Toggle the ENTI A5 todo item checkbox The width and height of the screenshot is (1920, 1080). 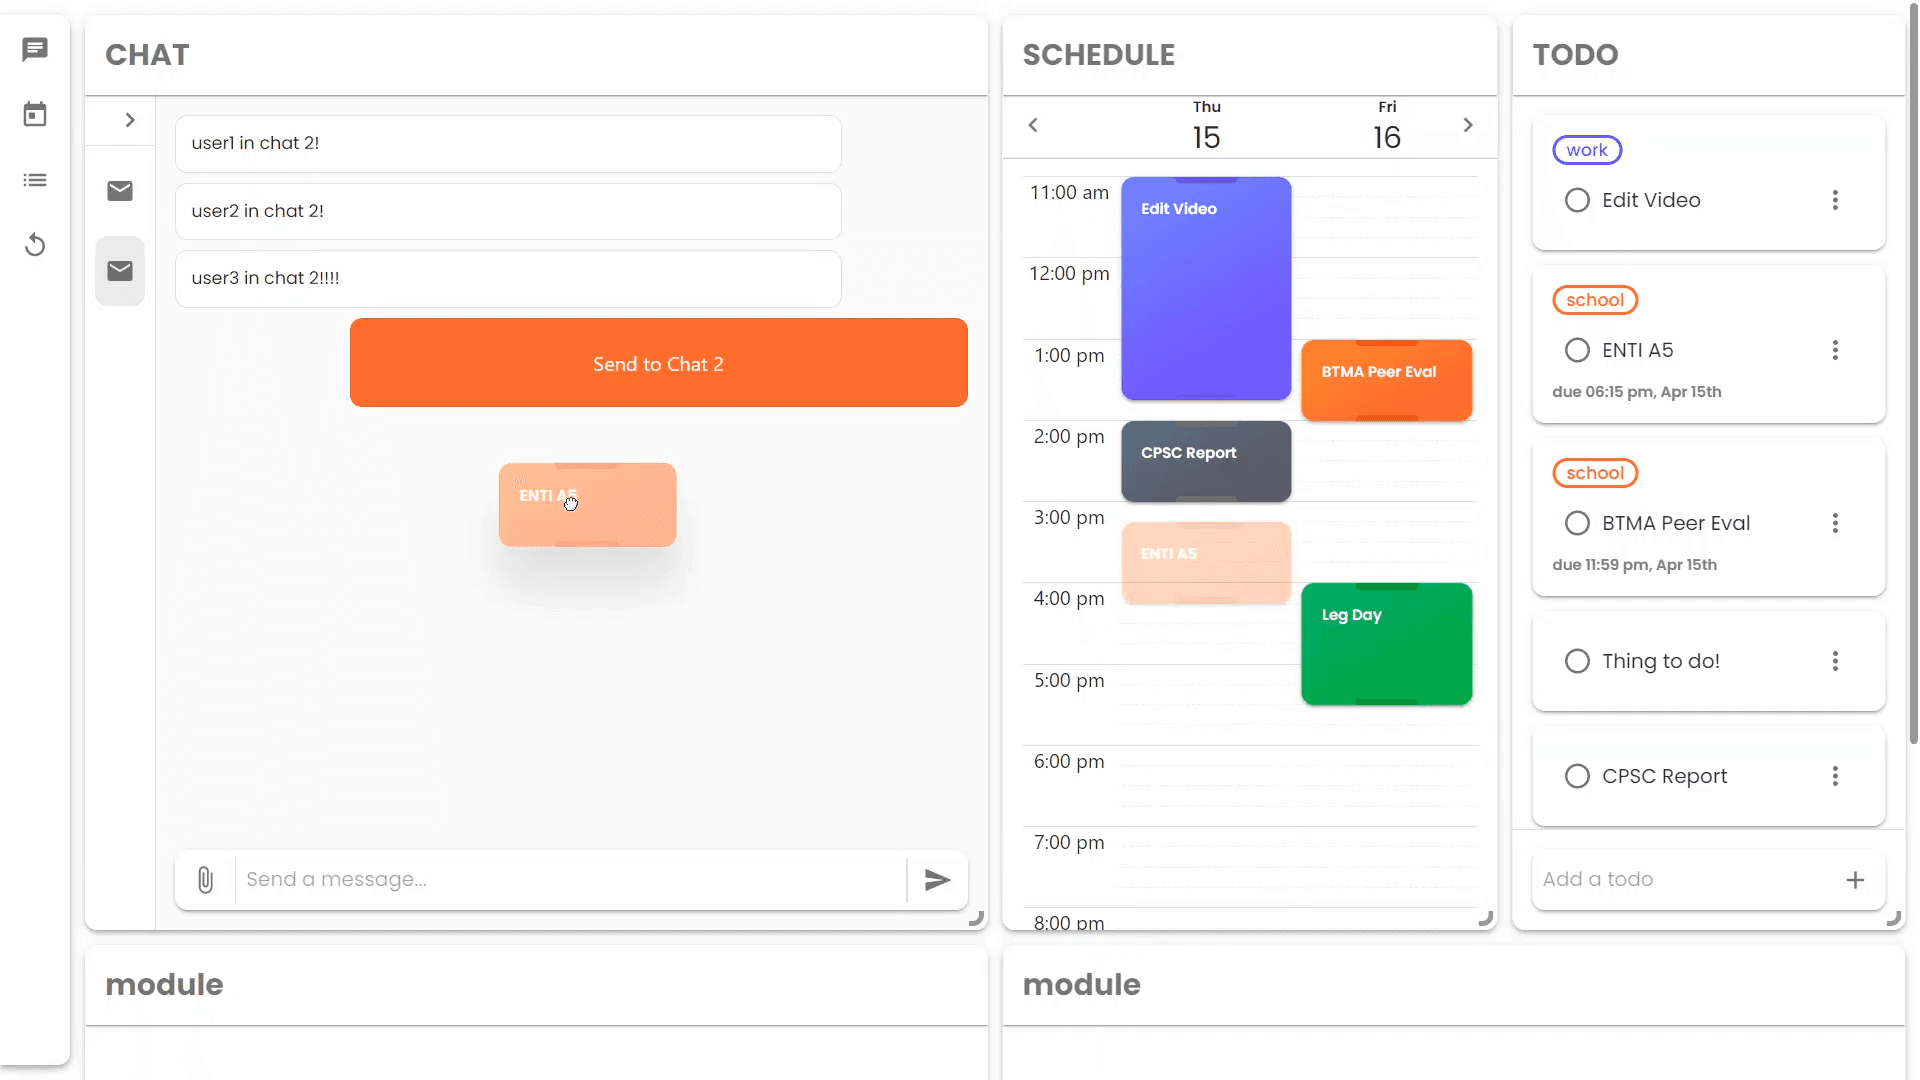click(x=1577, y=349)
